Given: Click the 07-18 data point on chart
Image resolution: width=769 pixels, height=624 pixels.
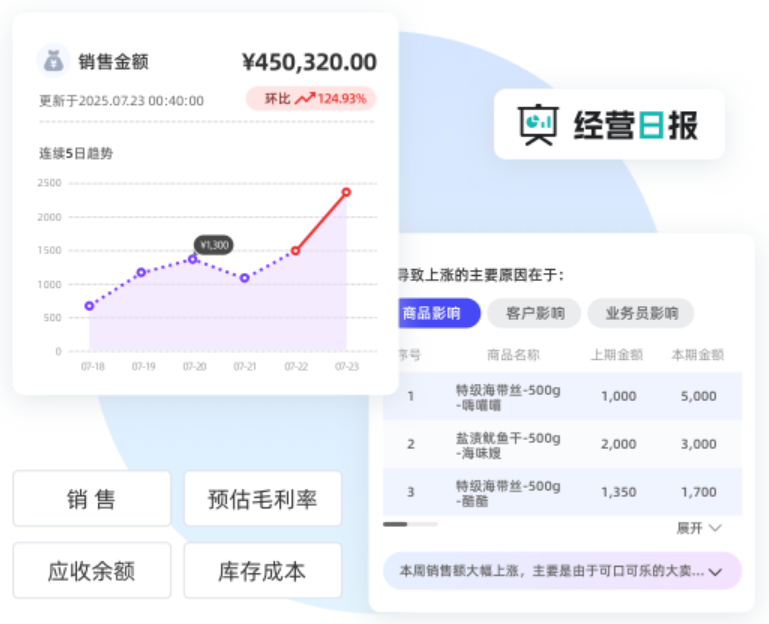Looking at the screenshot, I should tap(89, 306).
